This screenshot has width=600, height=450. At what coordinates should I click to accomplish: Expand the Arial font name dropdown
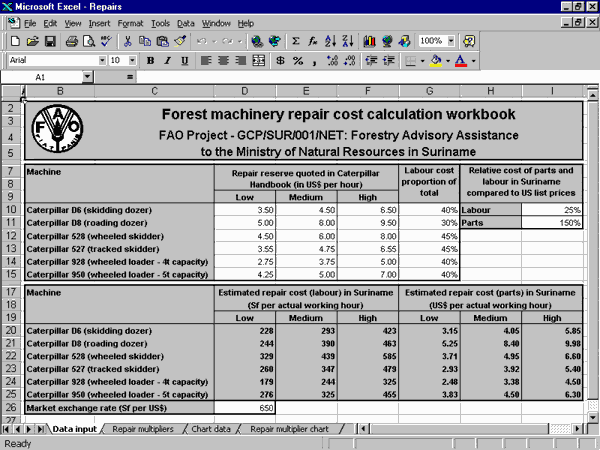pyautogui.click(x=101, y=61)
